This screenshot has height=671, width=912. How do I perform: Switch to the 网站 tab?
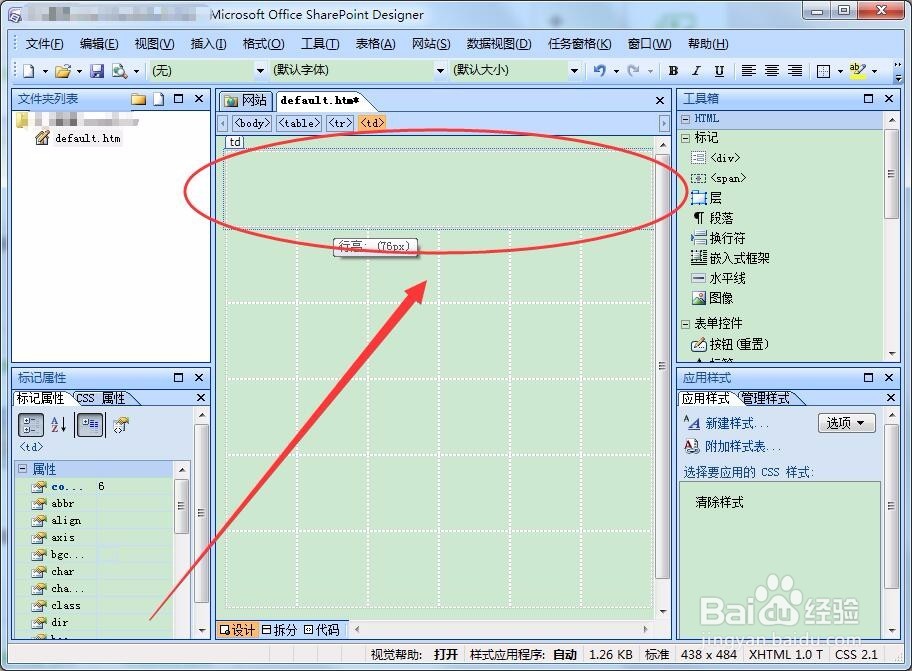(246, 101)
